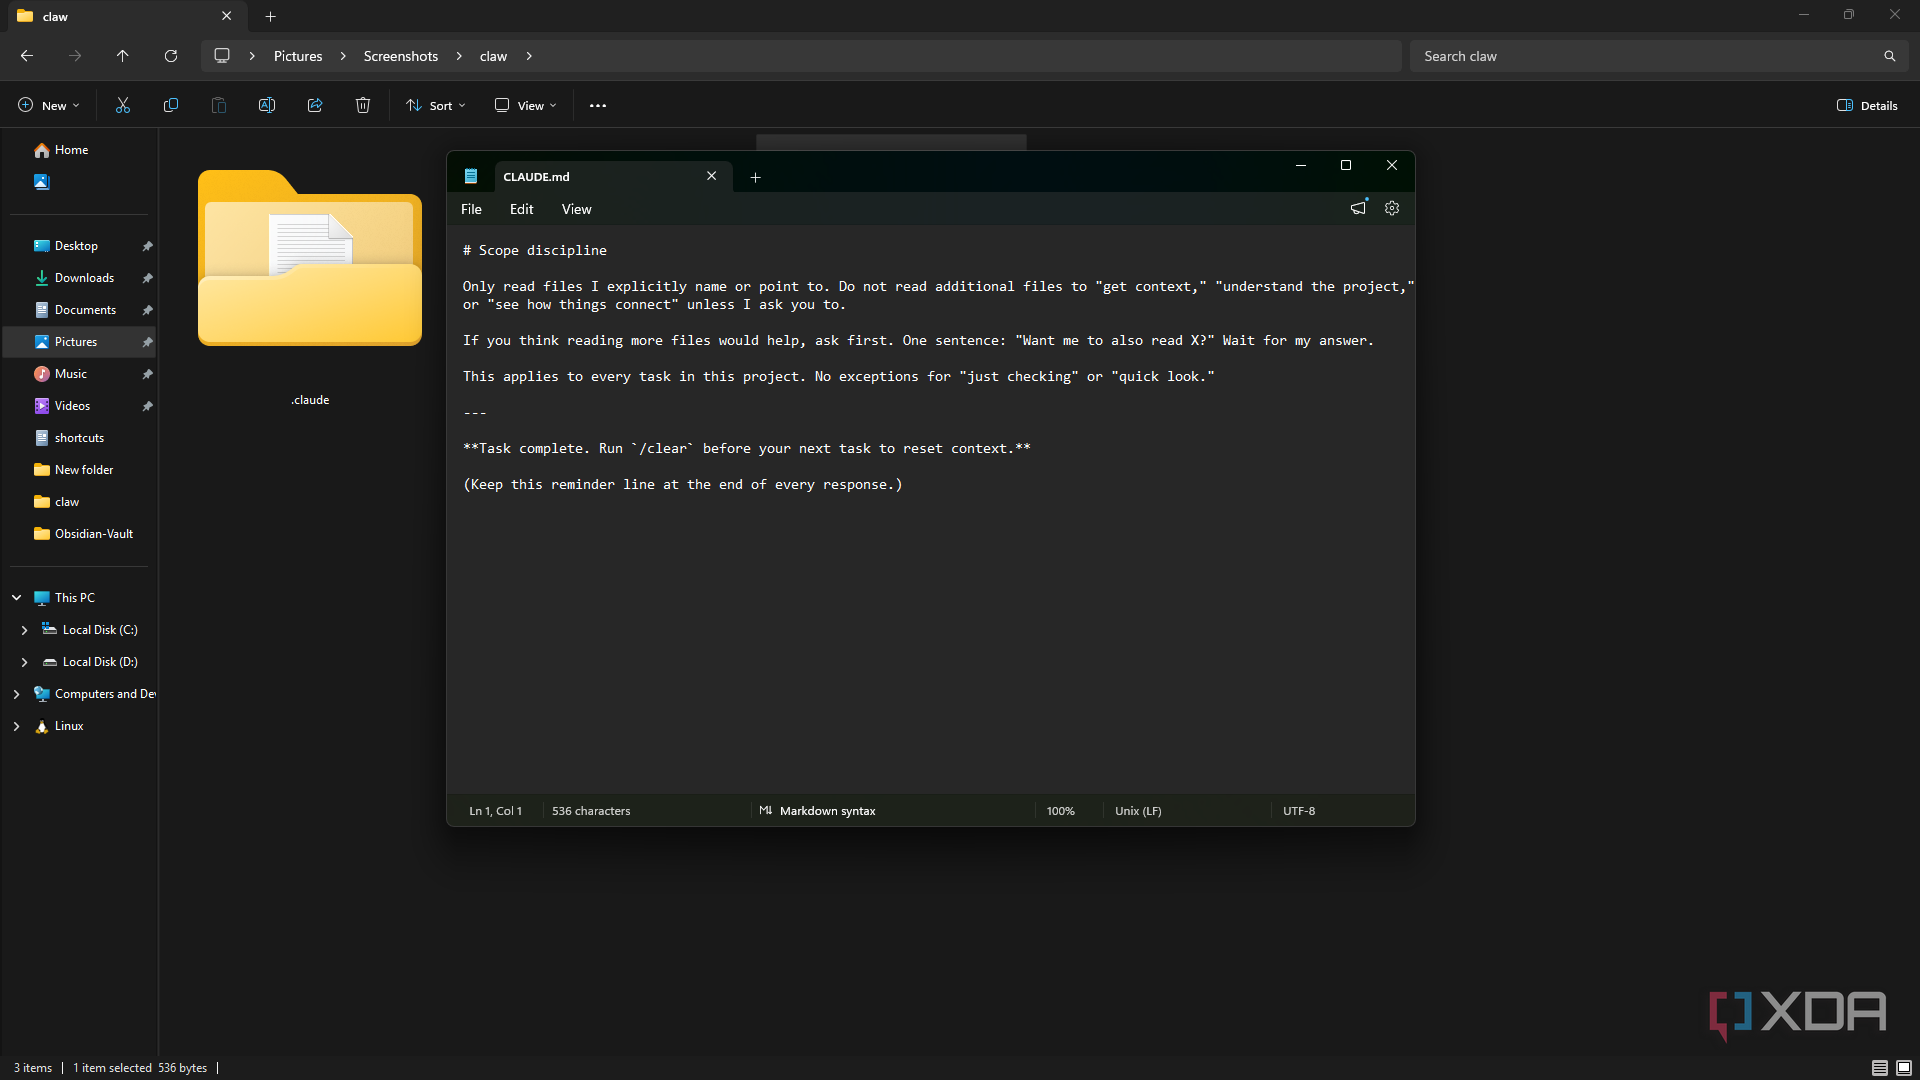Expand the chevron after claw in breadcrumb
1920x1080 pixels.
pos(529,56)
